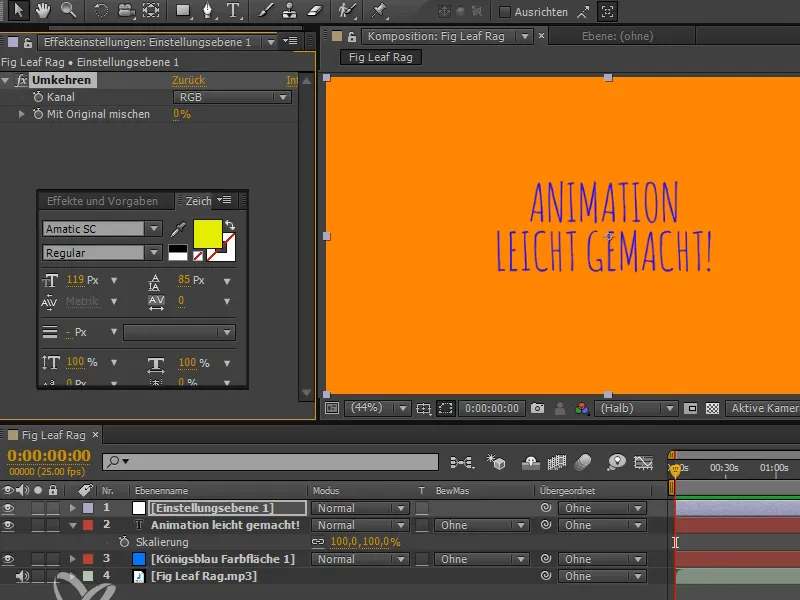The image size is (800, 600).
Task: Click the yellow text fill color swatch
Action: coord(207,233)
